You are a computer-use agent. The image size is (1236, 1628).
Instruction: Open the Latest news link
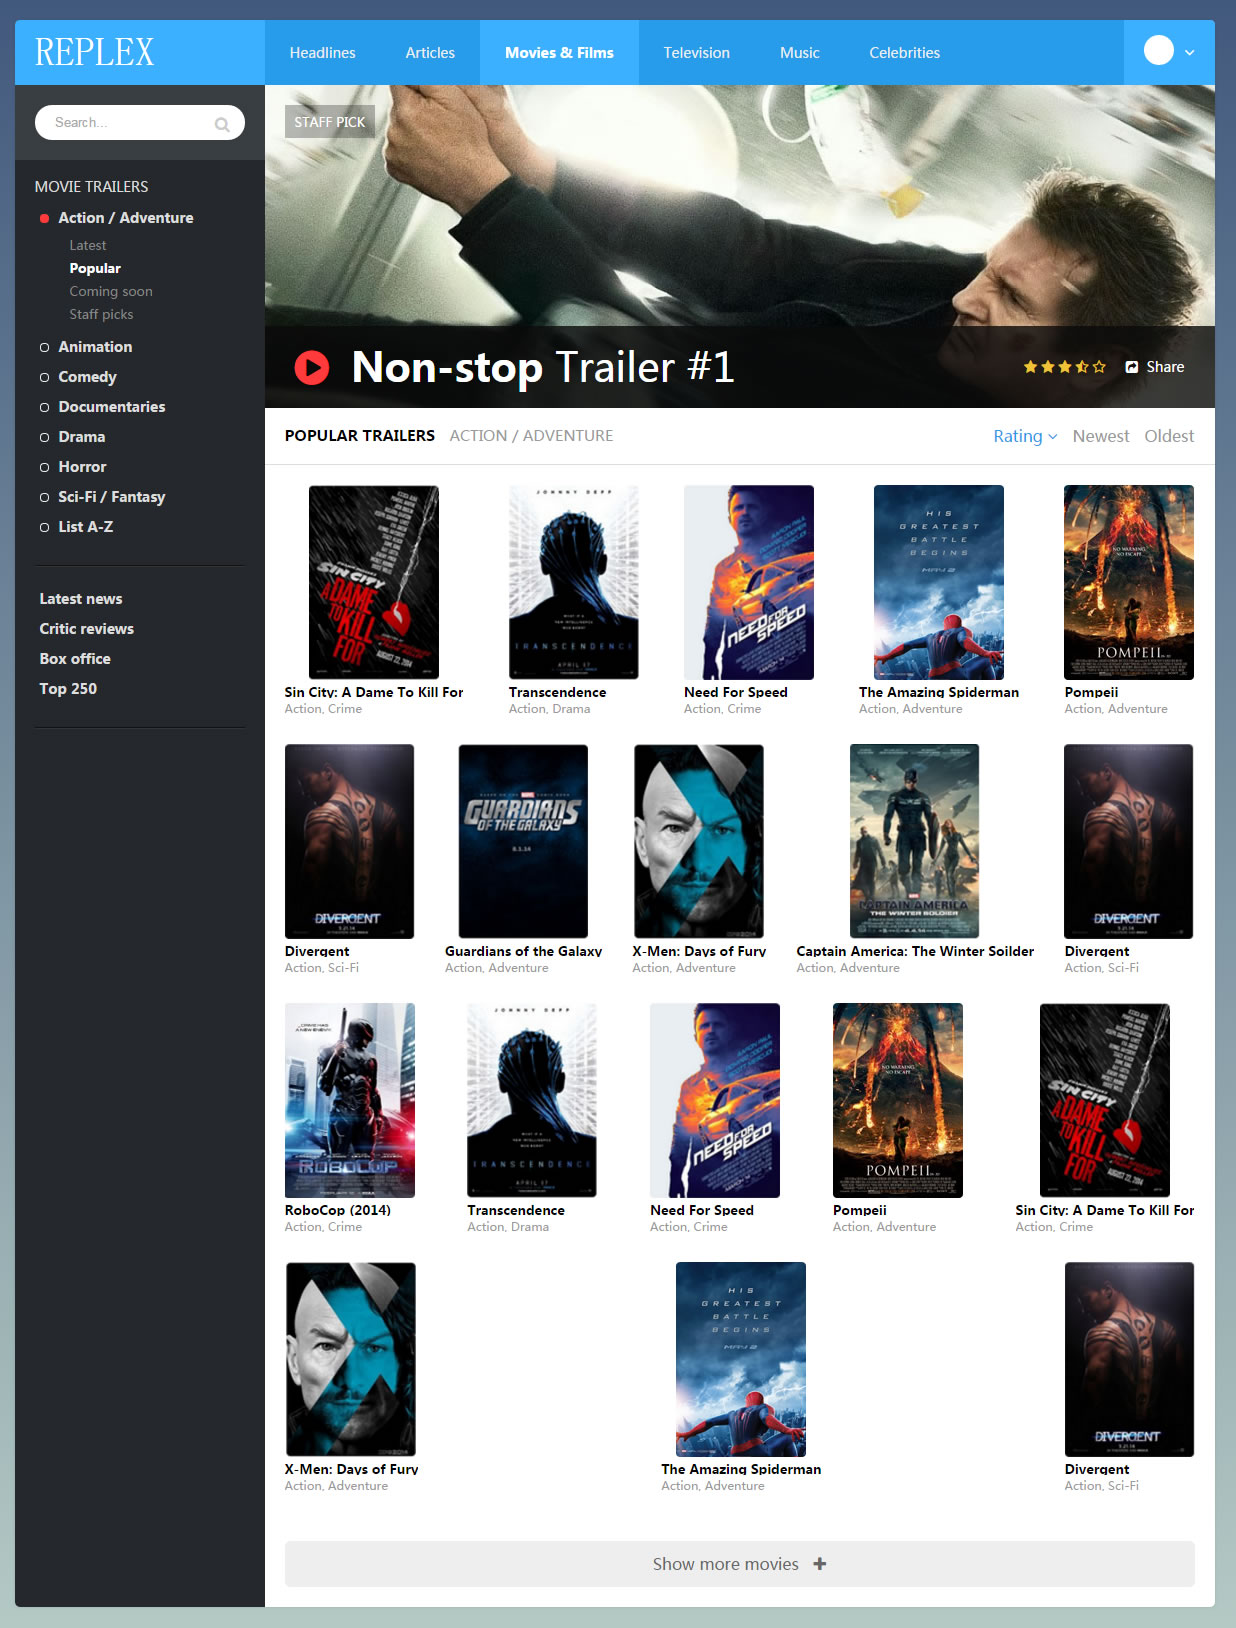tap(81, 599)
